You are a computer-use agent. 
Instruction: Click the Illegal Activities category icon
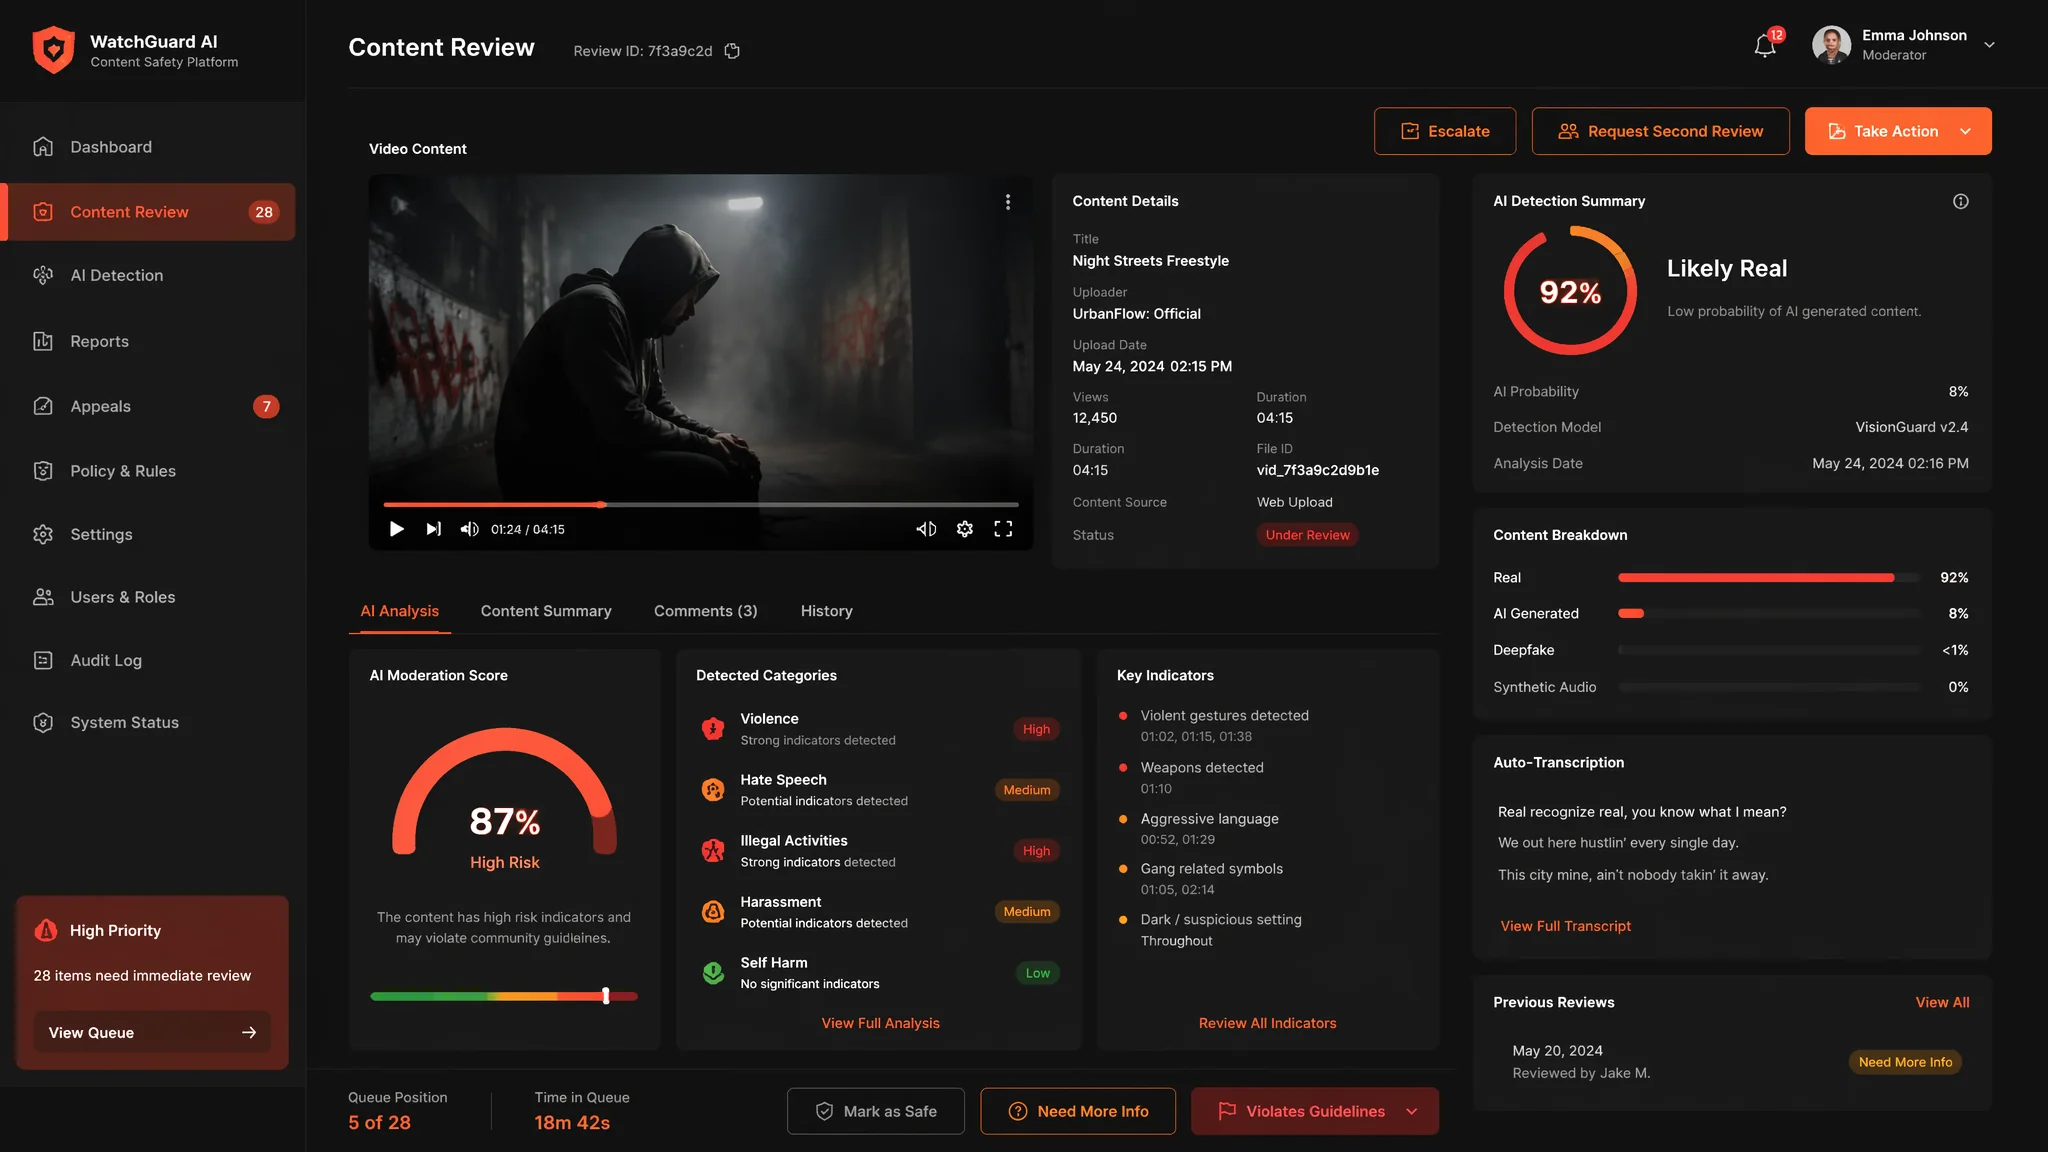click(713, 851)
